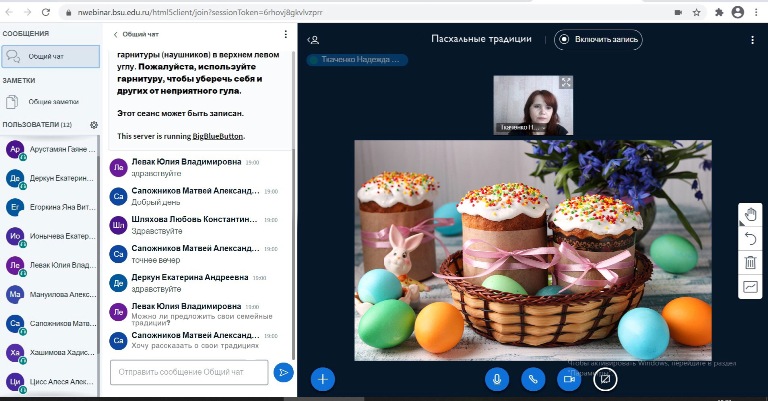768x401 pixels.
Task: Open manage users gear settings
Action: click(x=93, y=124)
